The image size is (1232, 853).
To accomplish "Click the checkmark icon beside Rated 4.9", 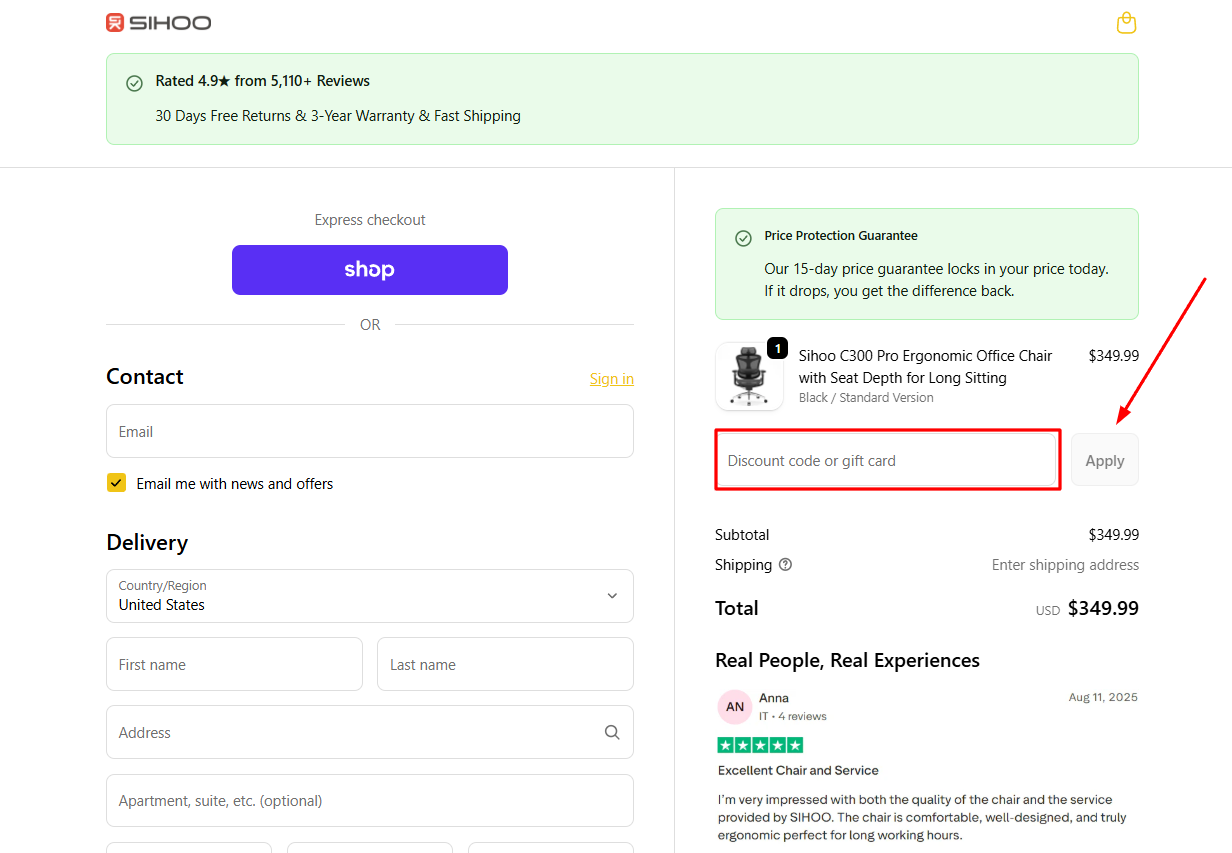I will [134, 83].
